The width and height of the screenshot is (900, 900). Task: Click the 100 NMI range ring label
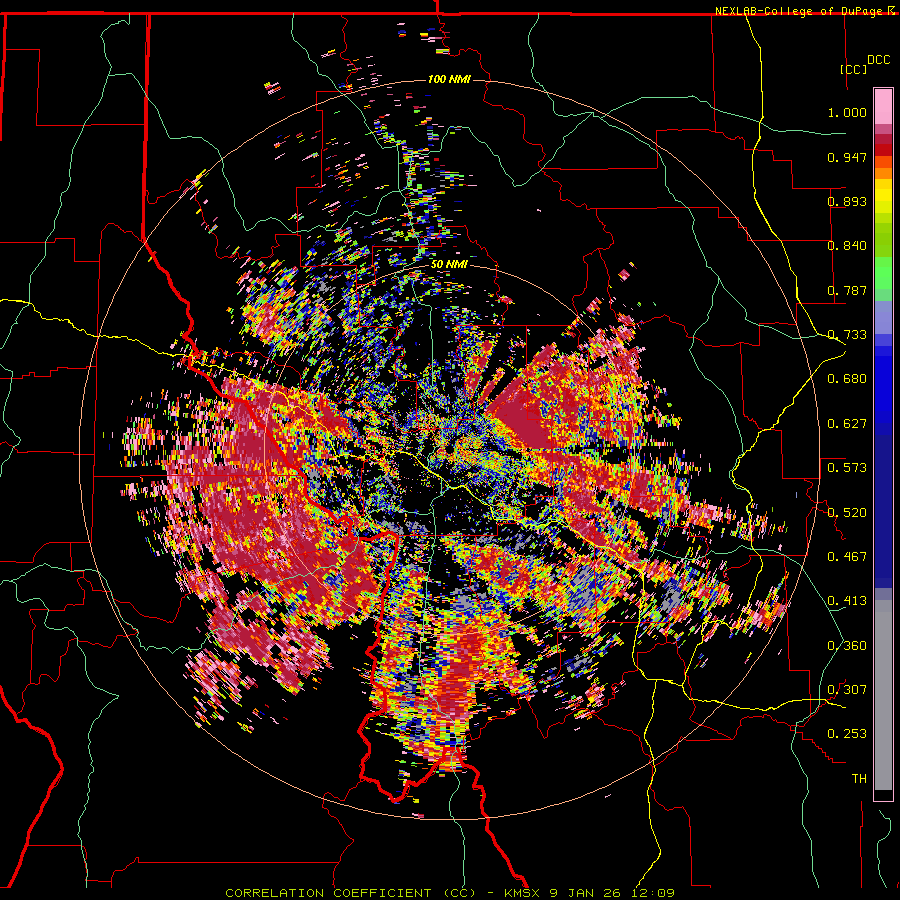coord(449,79)
